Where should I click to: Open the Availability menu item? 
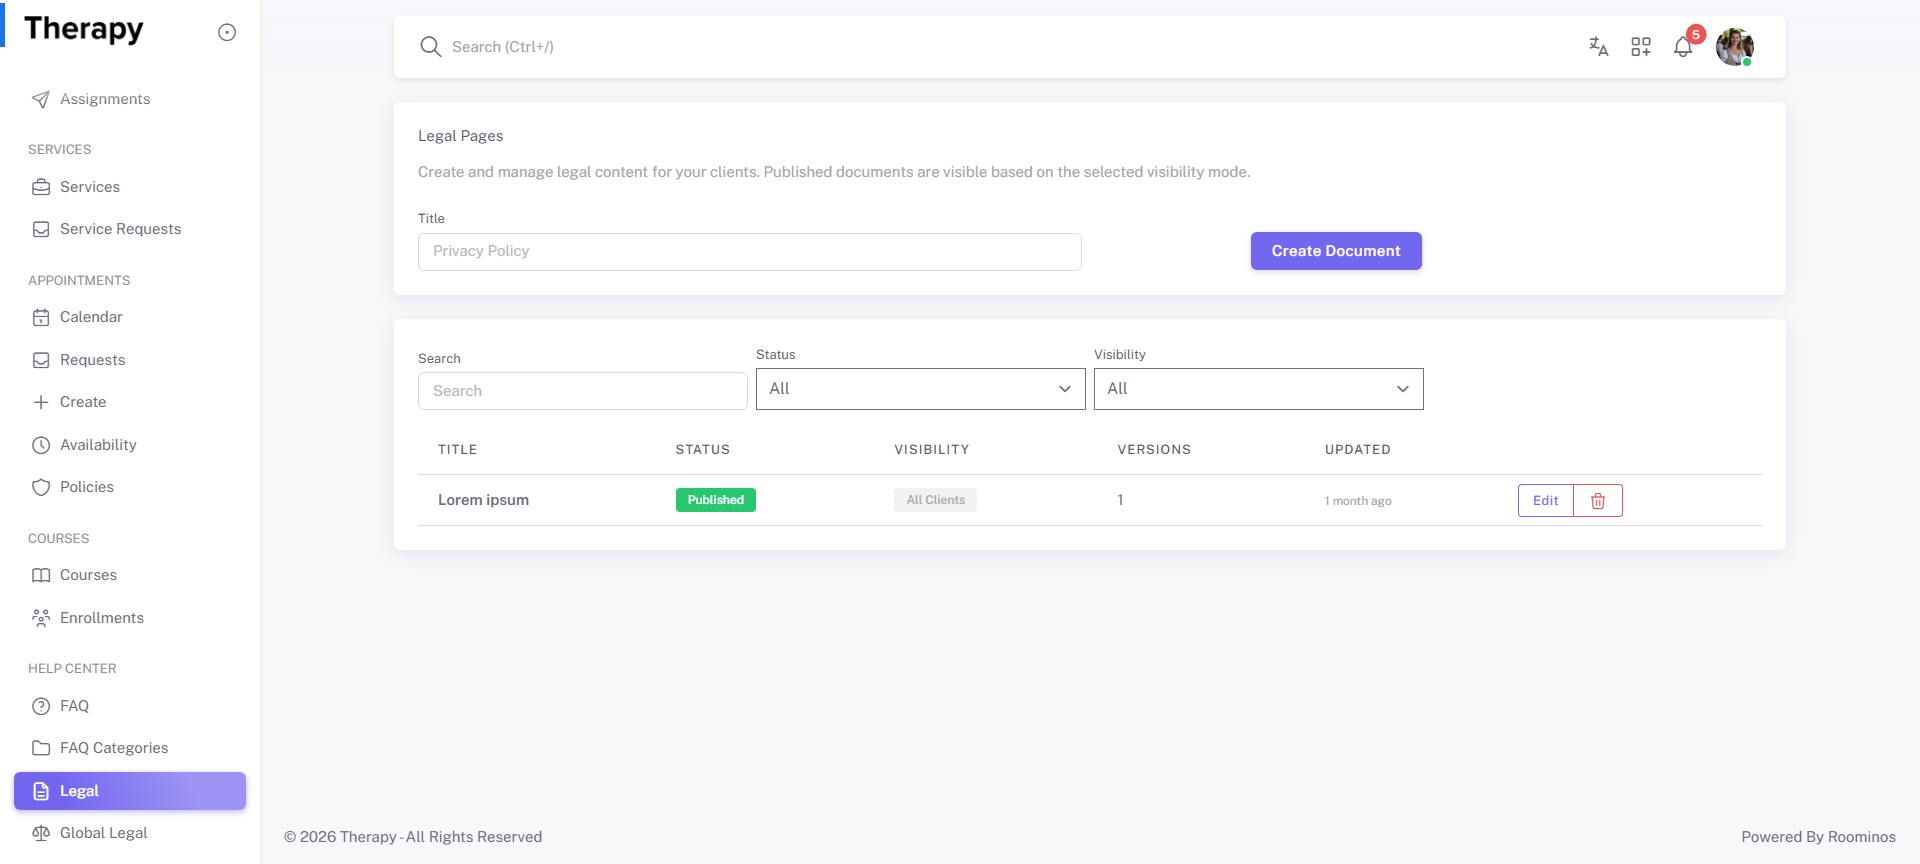point(98,445)
